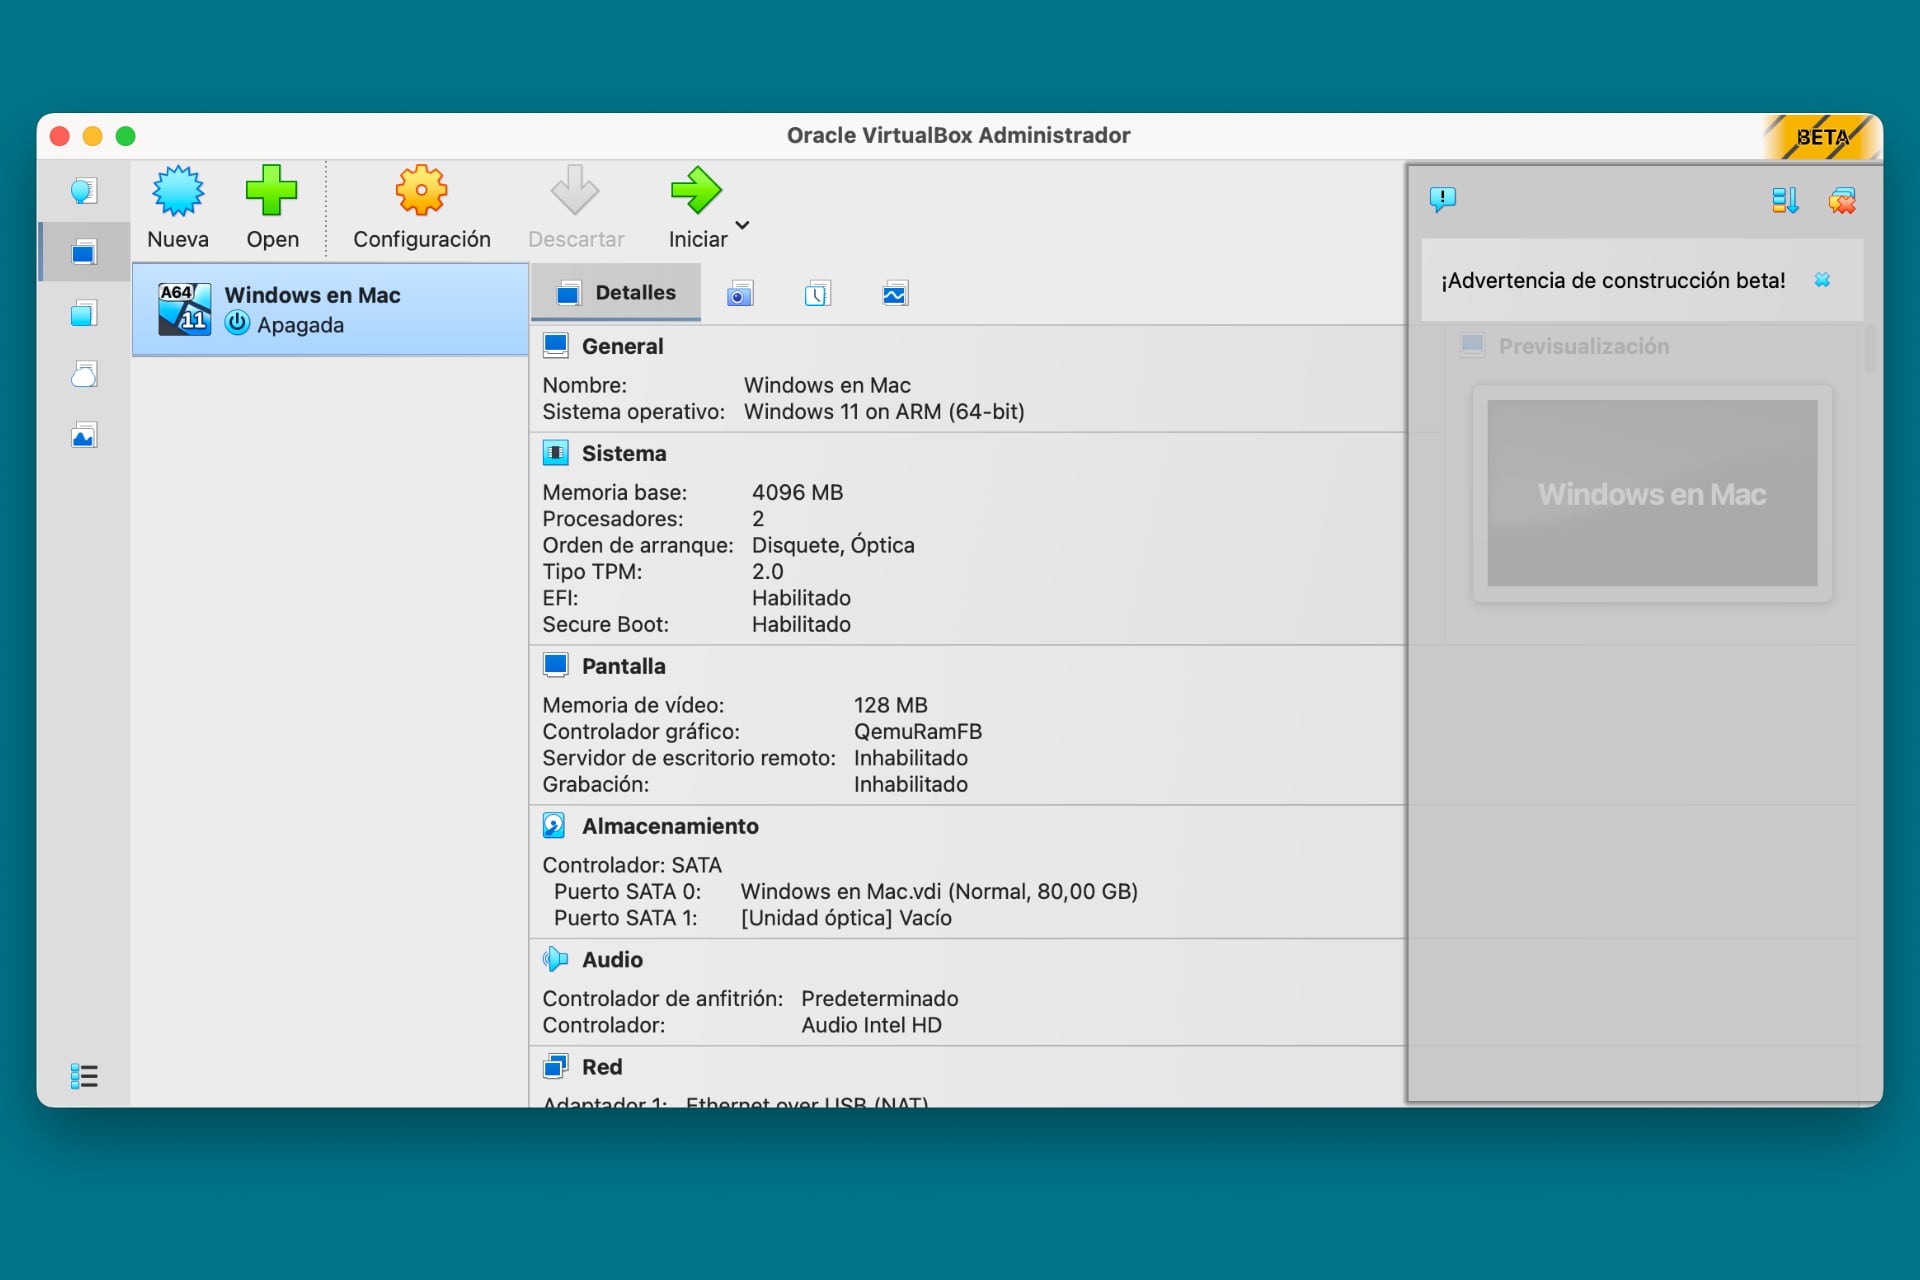Click the Previsualización header

coord(1583,346)
